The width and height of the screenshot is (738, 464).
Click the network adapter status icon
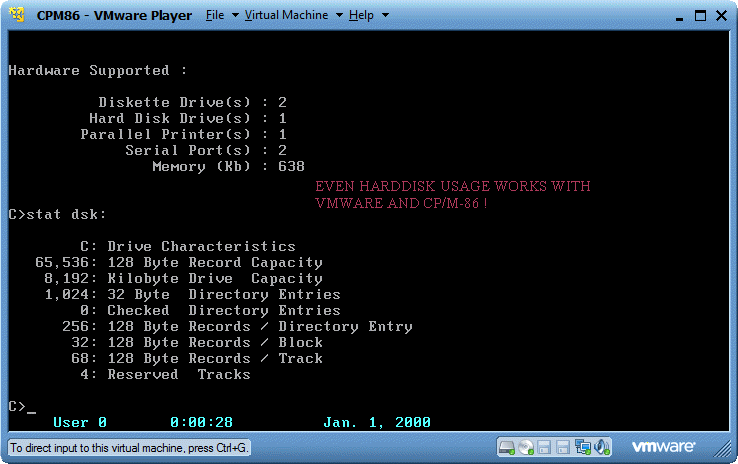pyautogui.click(x=583, y=447)
